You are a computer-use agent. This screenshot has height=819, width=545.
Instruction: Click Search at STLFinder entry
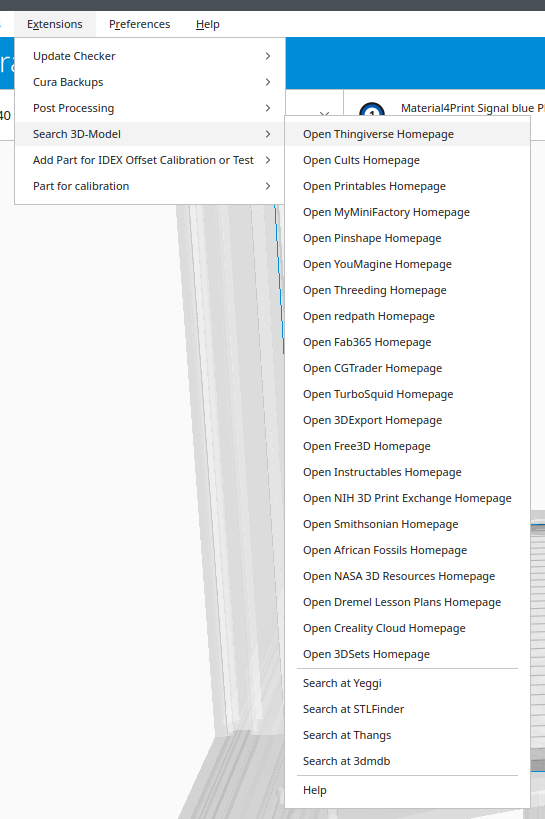click(408, 709)
